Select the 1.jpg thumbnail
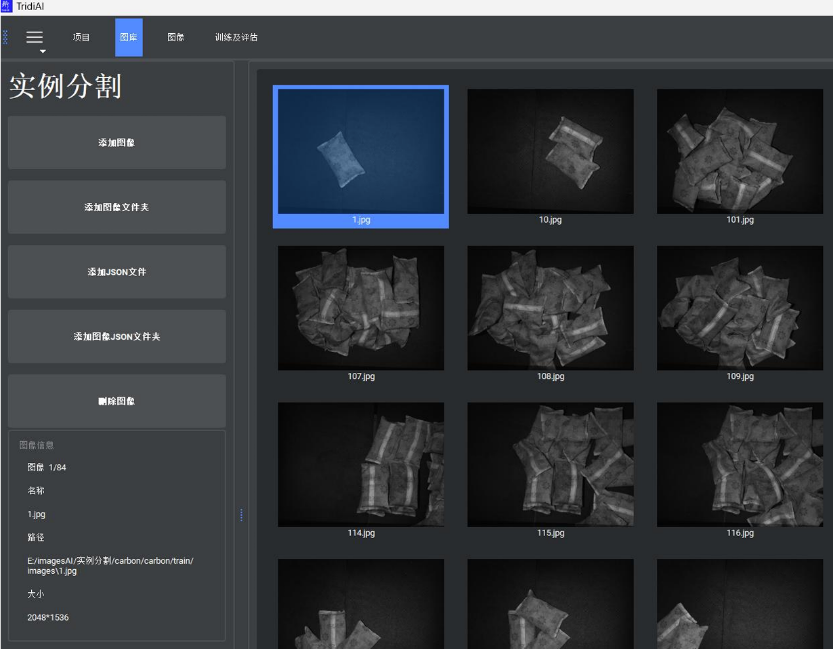Image resolution: width=833 pixels, height=649 pixels. (x=361, y=151)
